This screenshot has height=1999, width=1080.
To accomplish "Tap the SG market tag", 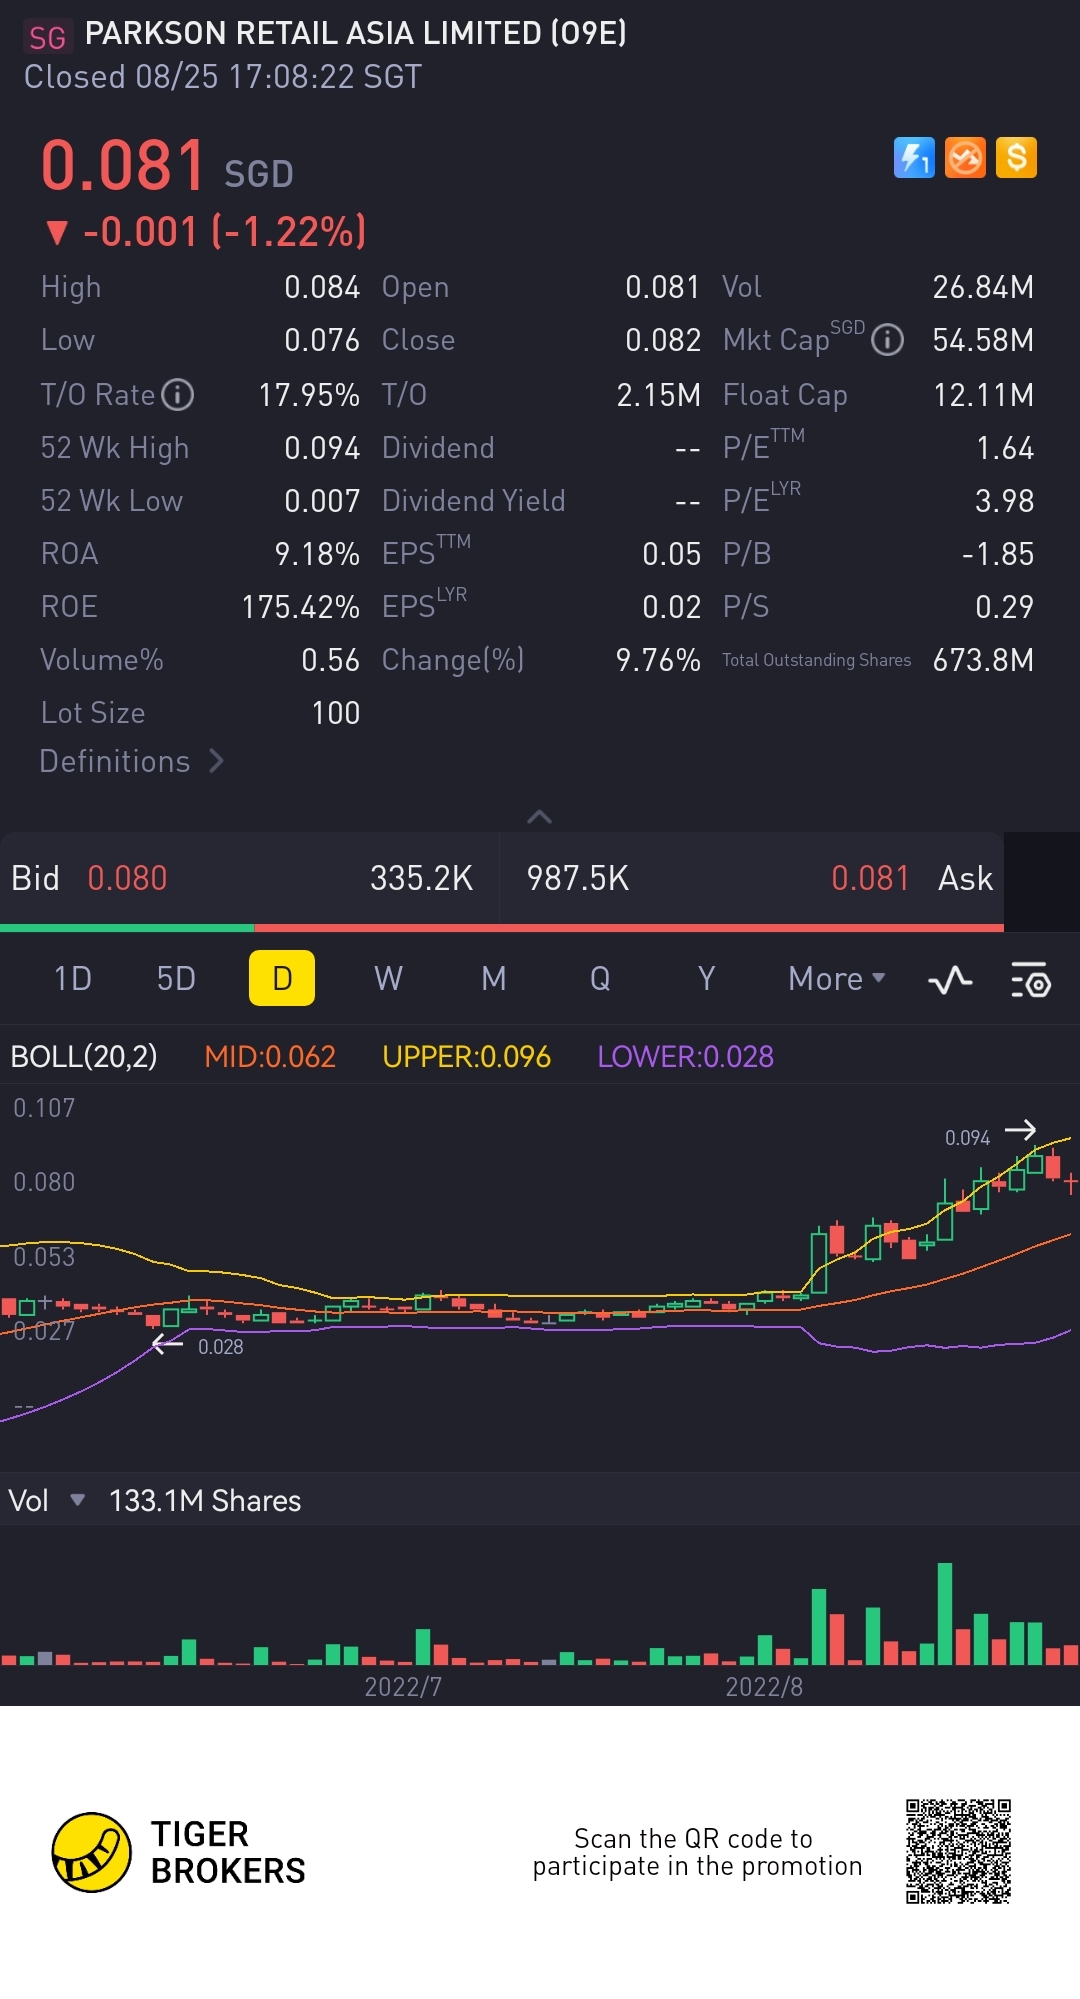I will tap(47, 37).
